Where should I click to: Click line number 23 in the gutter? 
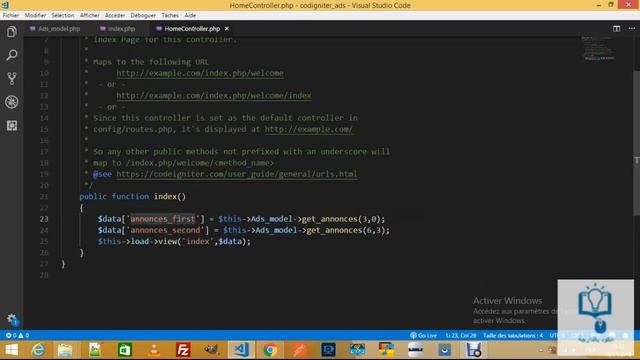click(44, 219)
